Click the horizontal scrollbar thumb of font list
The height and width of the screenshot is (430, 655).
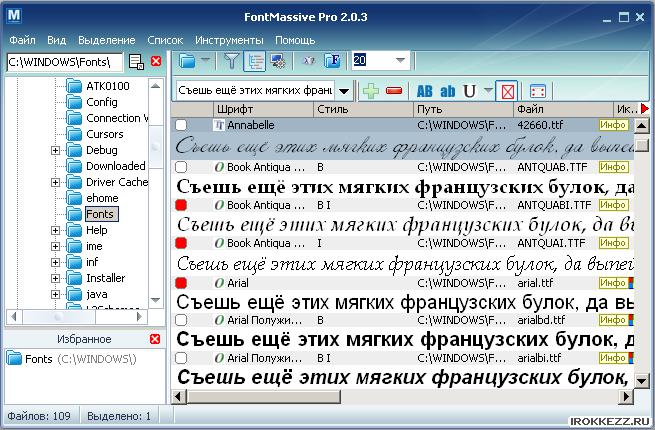[x=264, y=396]
